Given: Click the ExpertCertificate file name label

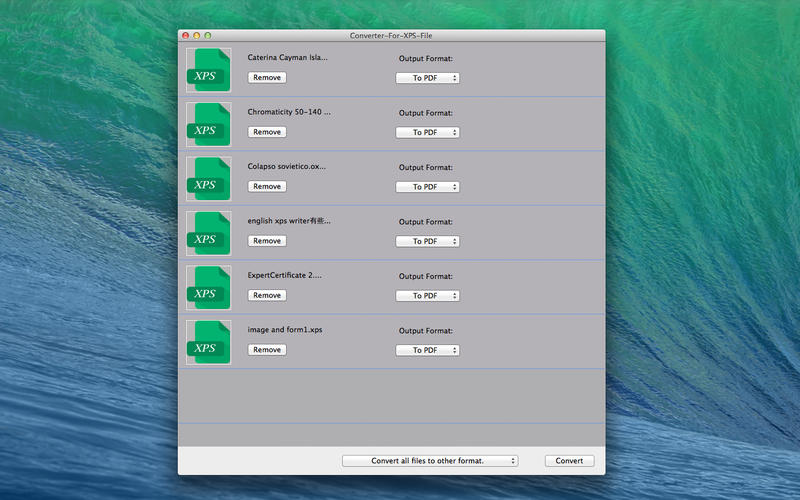Looking at the screenshot, I should pyautogui.click(x=285, y=275).
